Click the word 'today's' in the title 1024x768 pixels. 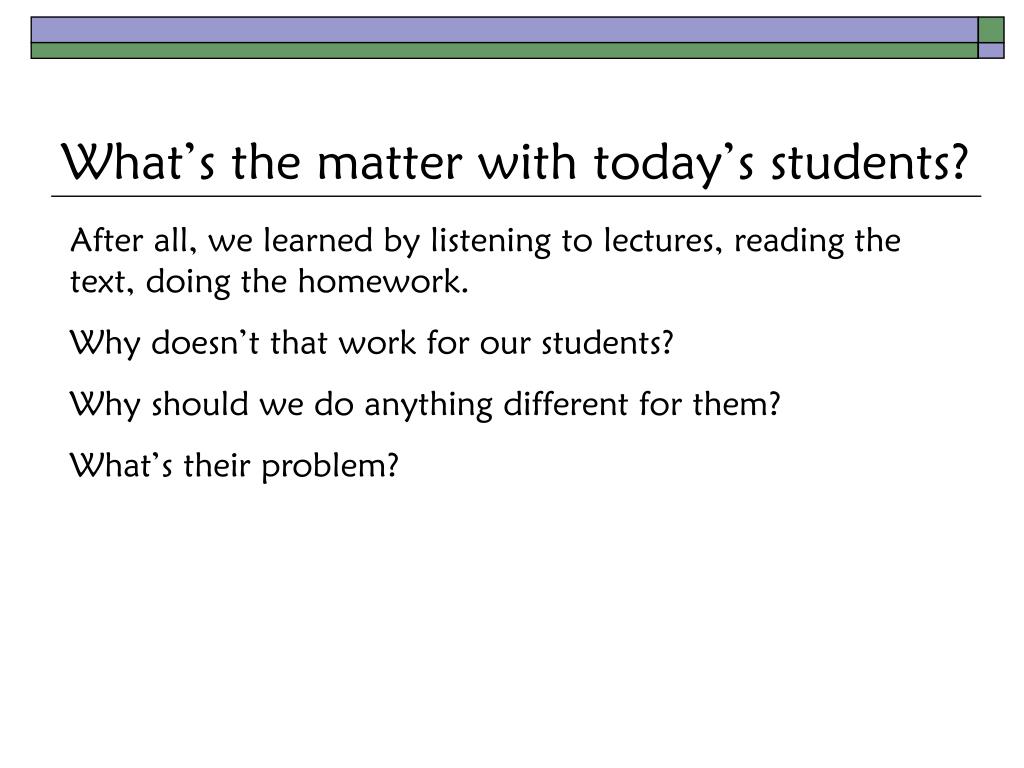click(673, 163)
